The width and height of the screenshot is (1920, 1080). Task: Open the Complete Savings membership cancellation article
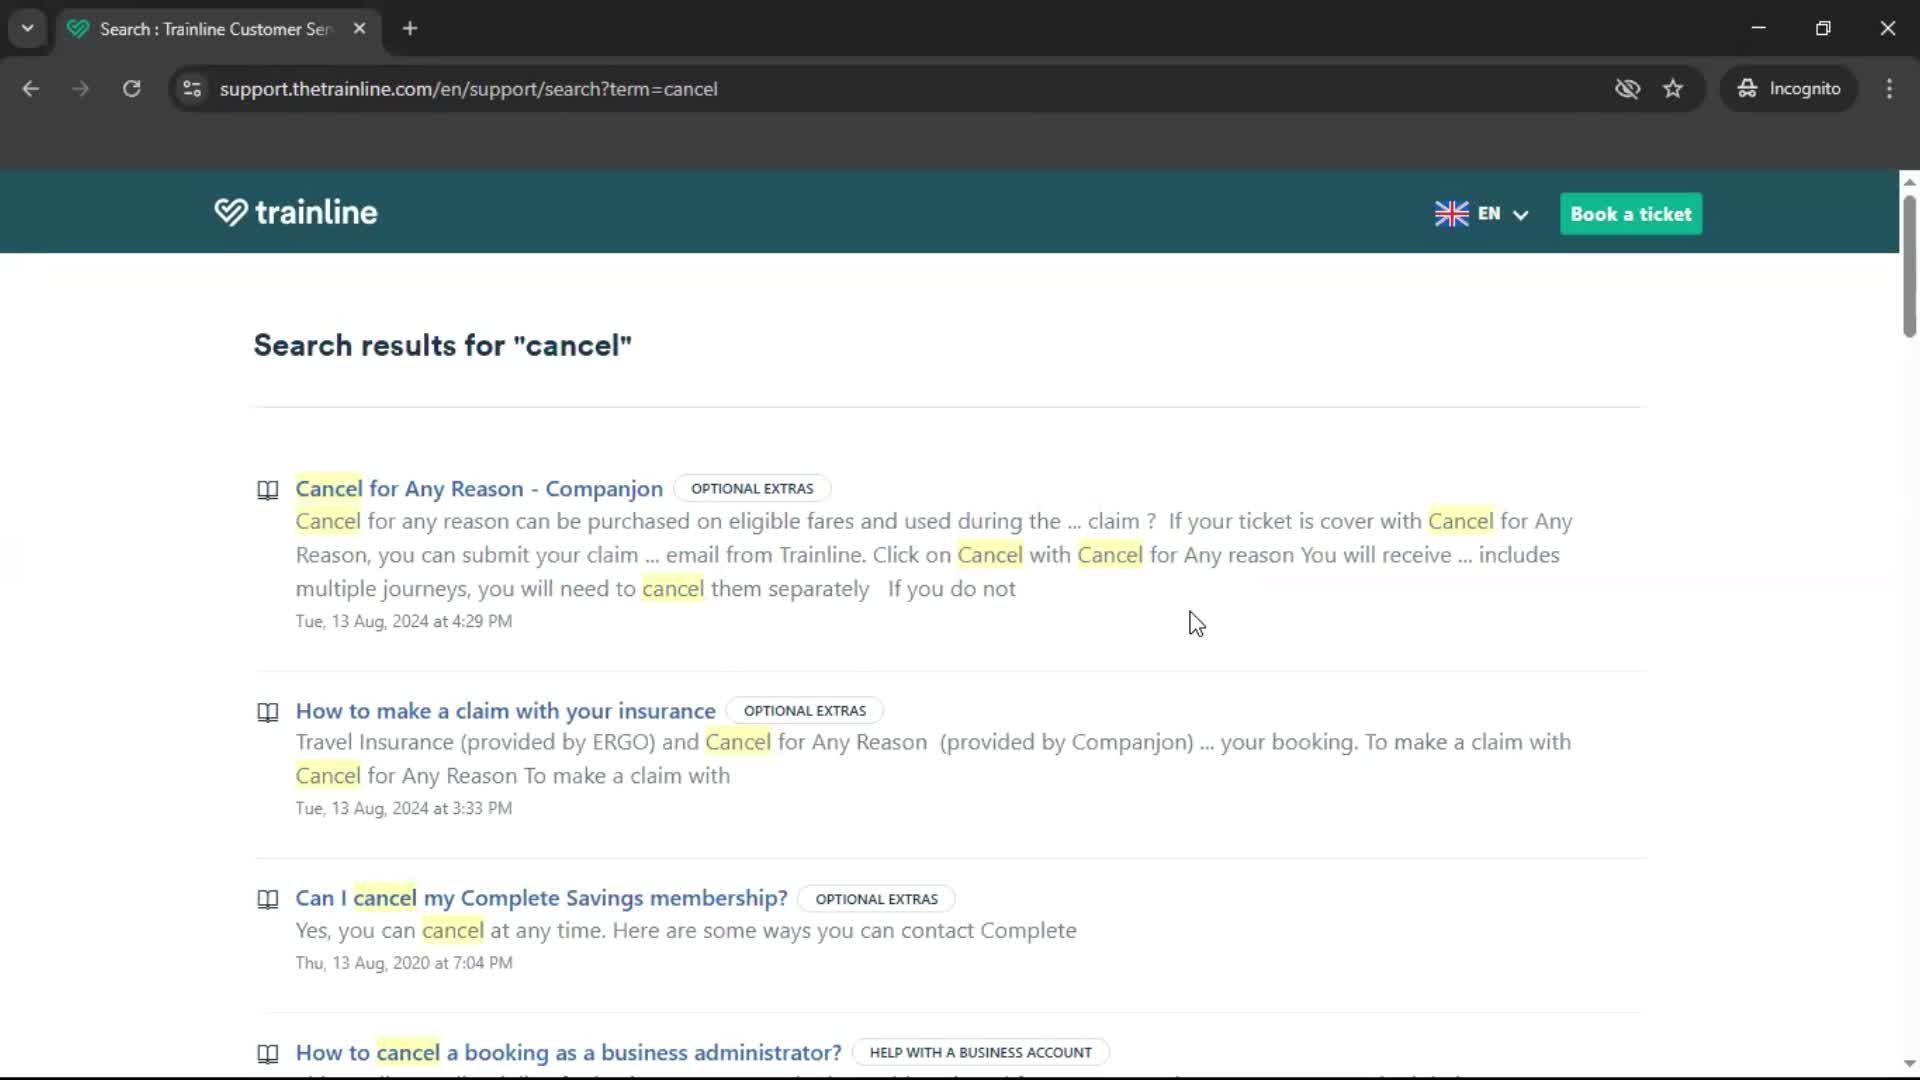pyautogui.click(x=541, y=898)
